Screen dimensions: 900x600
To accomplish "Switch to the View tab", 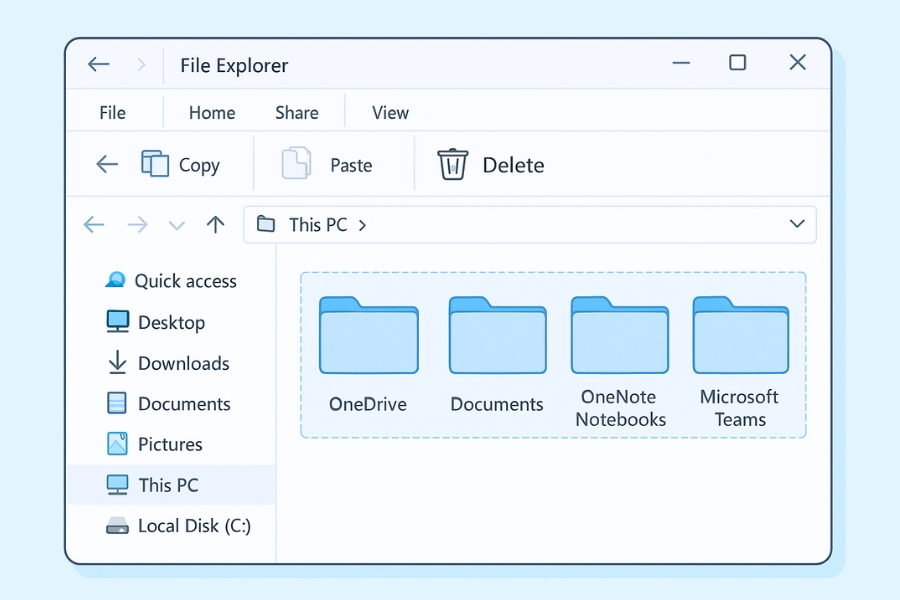I will pos(389,112).
